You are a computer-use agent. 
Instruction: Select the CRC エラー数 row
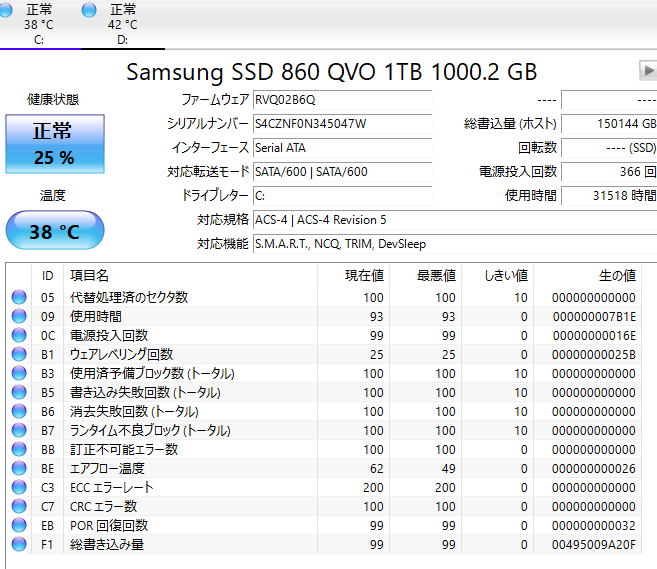(x=323, y=506)
